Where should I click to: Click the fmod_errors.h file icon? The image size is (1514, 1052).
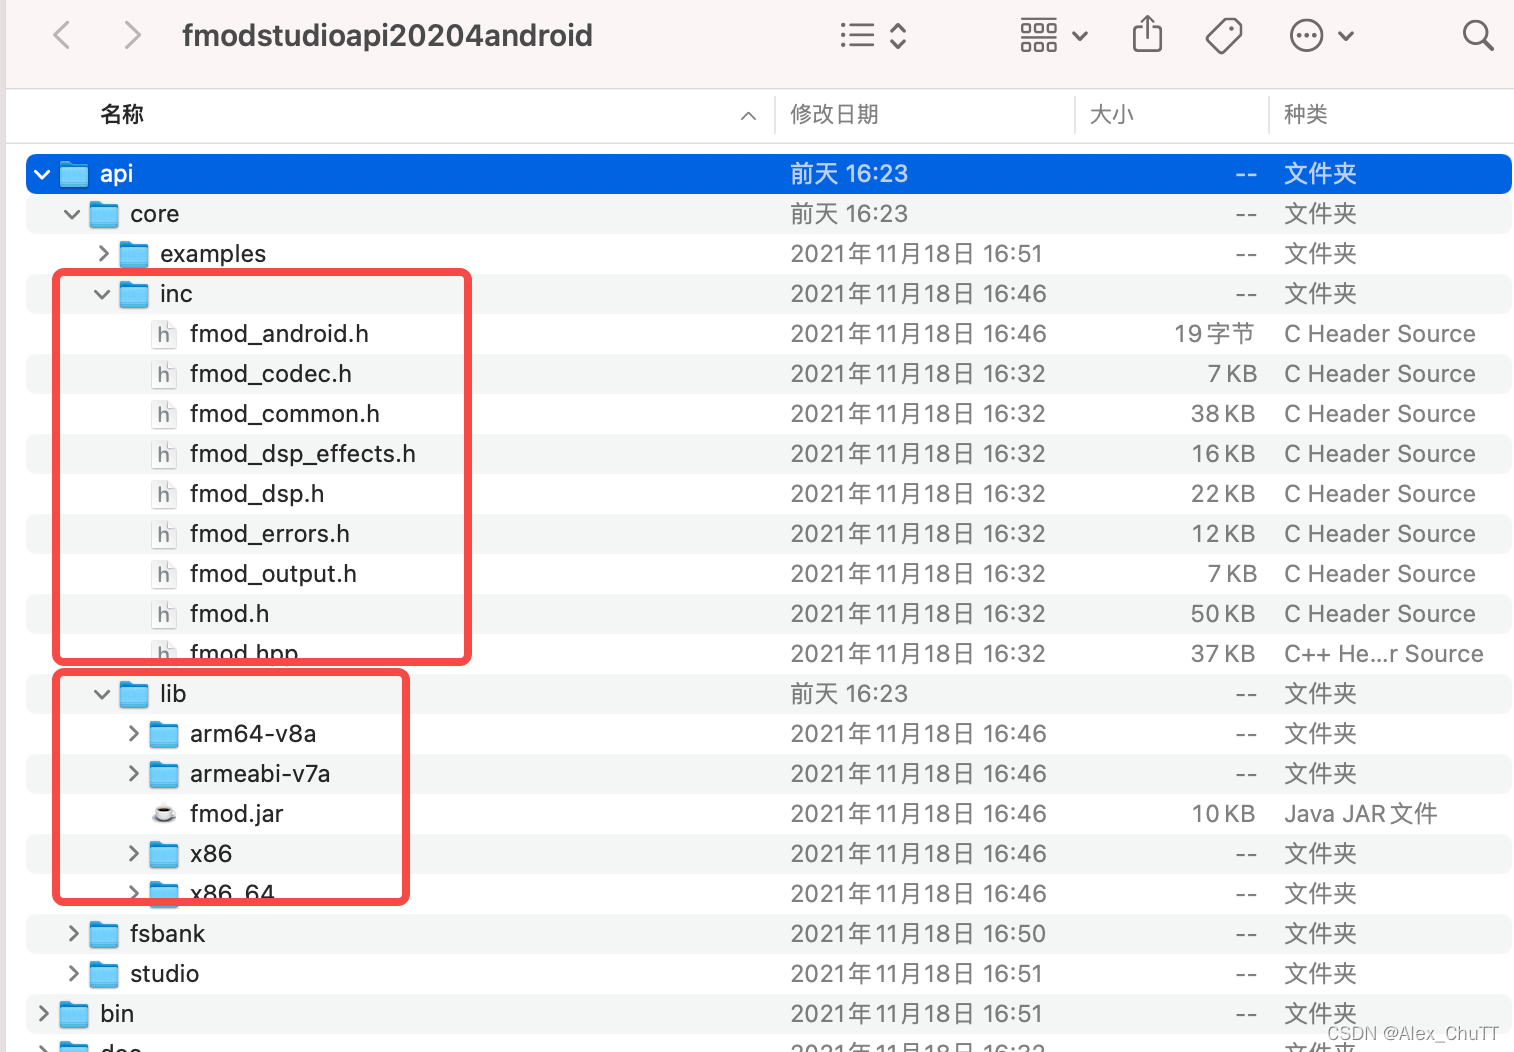[x=164, y=534]
